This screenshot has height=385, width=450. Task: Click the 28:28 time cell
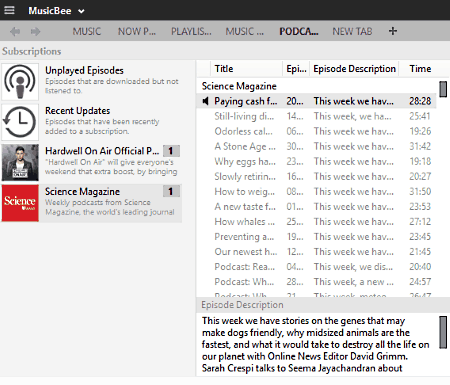point(420,101)
